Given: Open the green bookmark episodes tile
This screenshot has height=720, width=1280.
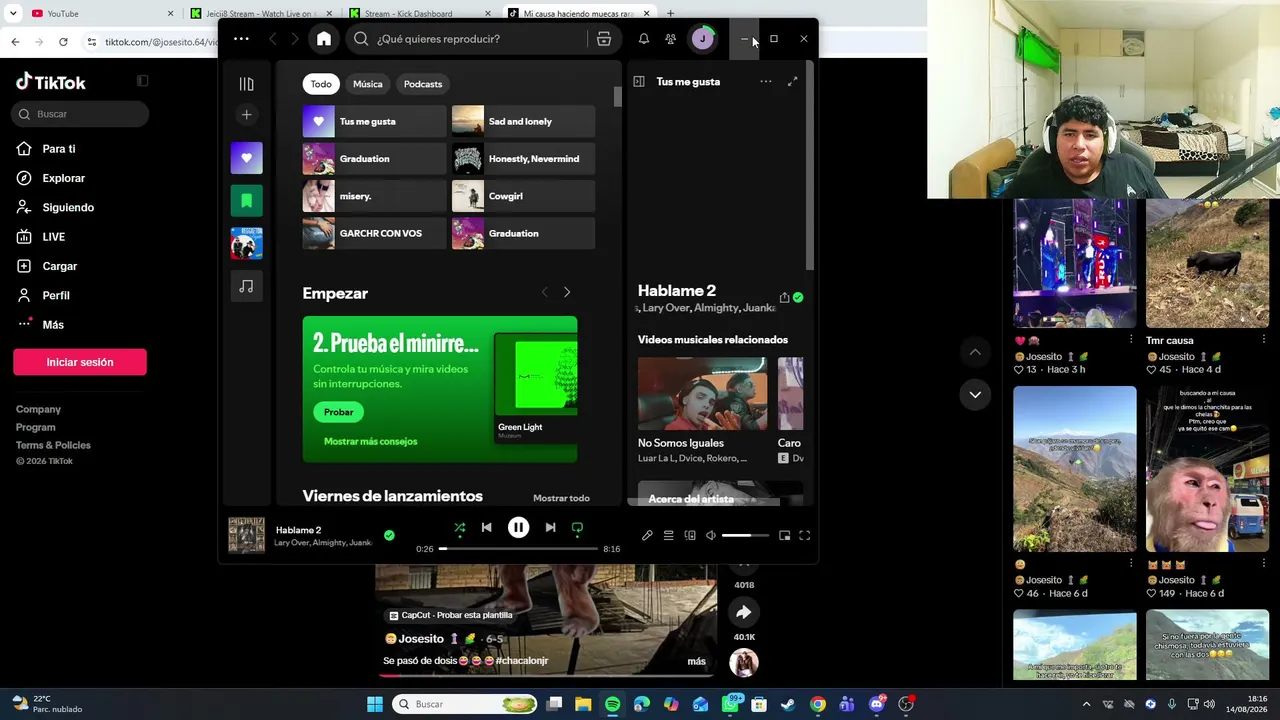Looking at the screenshot, I should tap(246, 201).
